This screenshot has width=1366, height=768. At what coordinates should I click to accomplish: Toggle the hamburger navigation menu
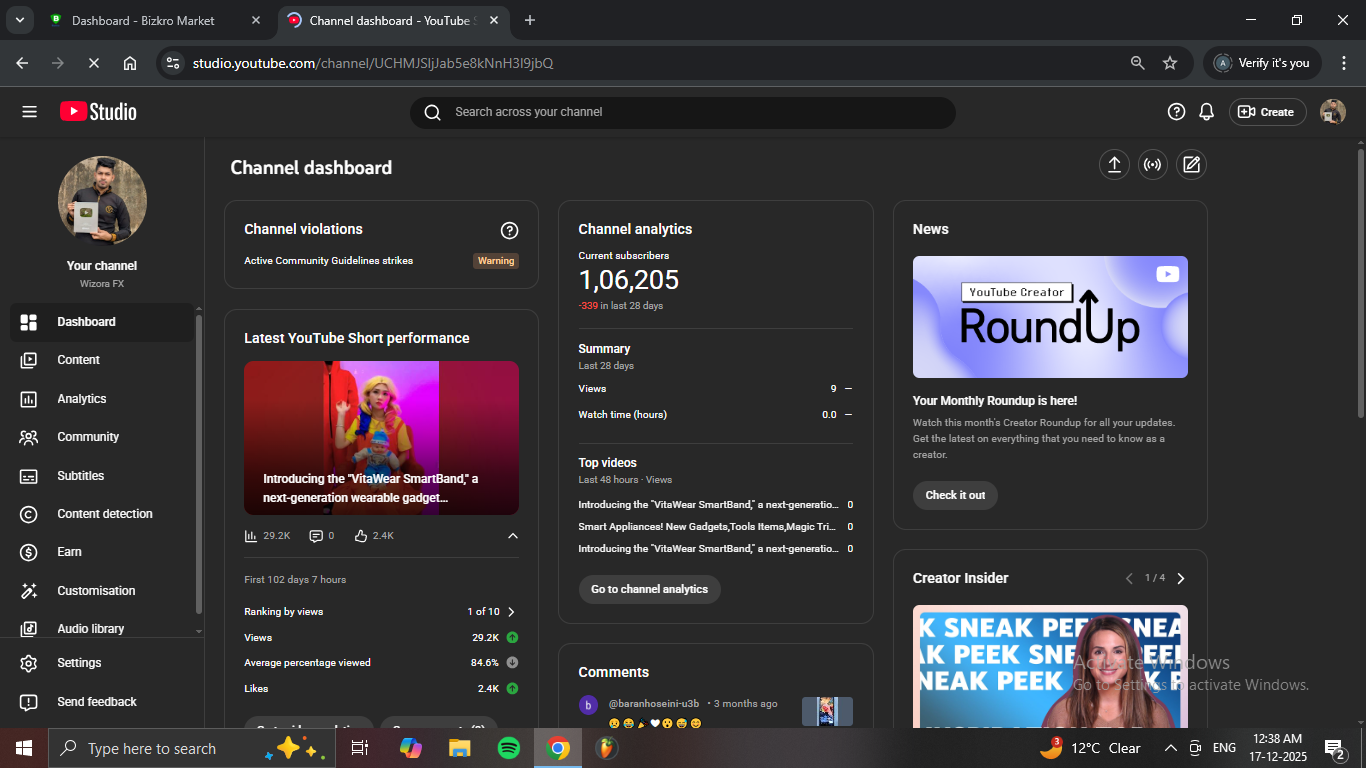coord(29,112)
